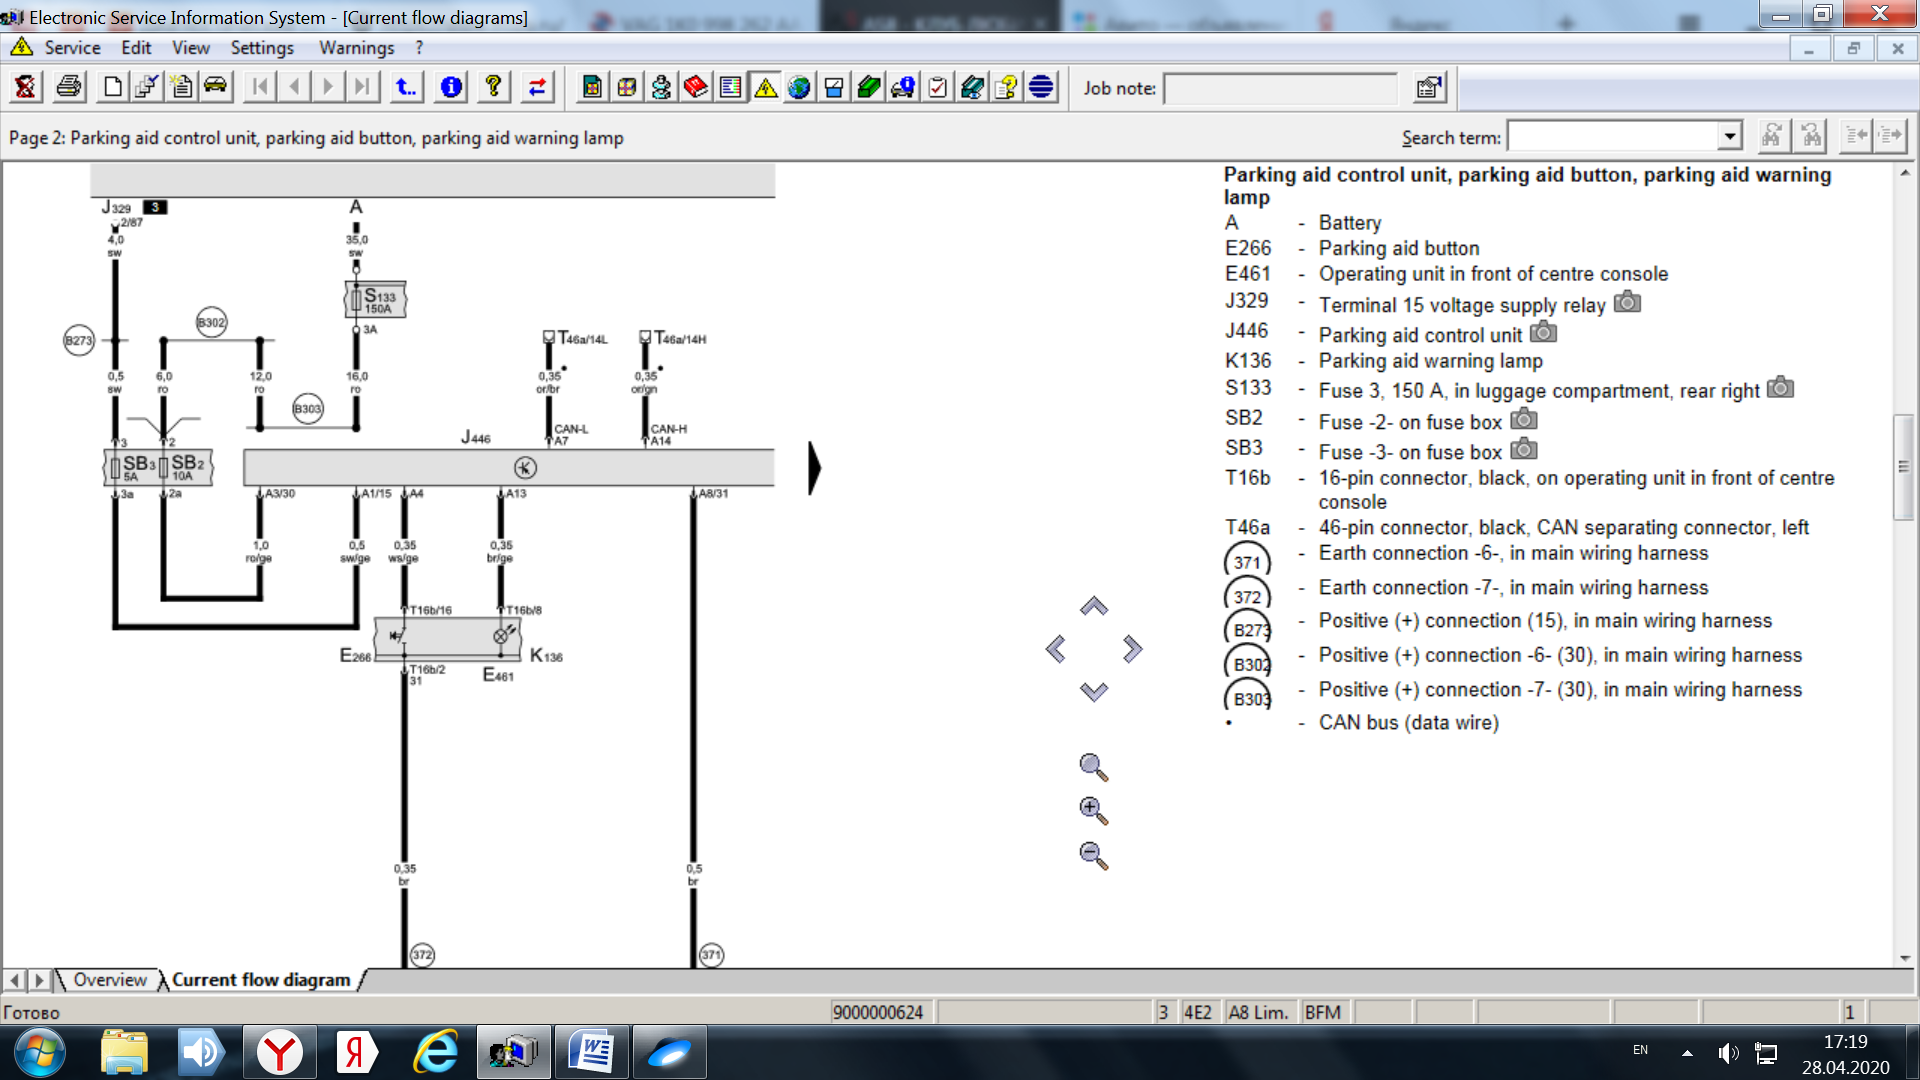Open camera image for J329 relay

tap(1627, 302)
